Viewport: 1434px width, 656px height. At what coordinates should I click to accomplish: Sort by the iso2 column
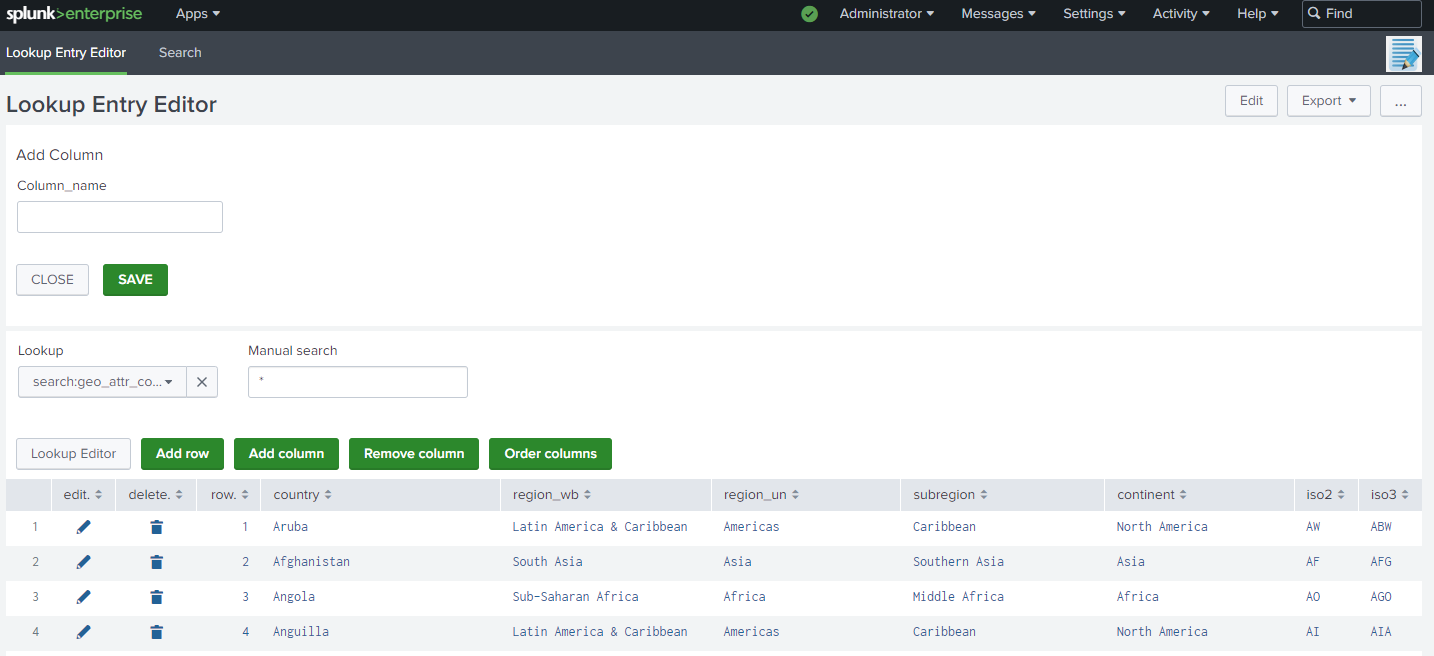(1326, 495)
